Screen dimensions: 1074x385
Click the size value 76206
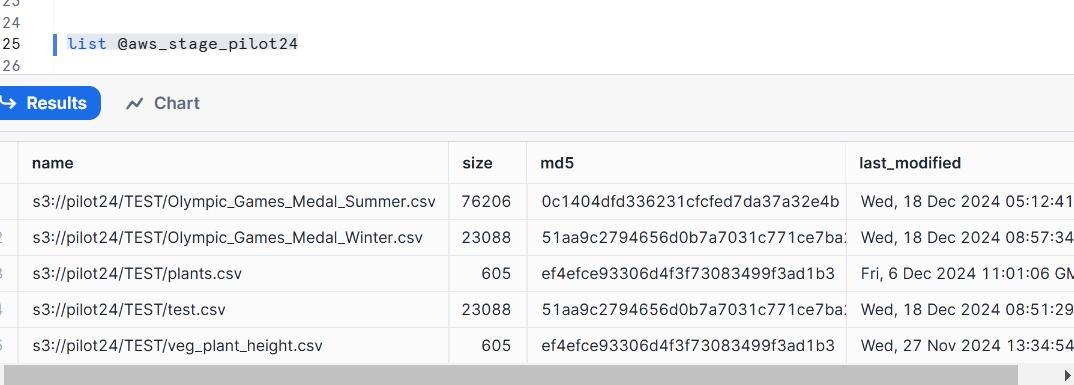(486, 201)
